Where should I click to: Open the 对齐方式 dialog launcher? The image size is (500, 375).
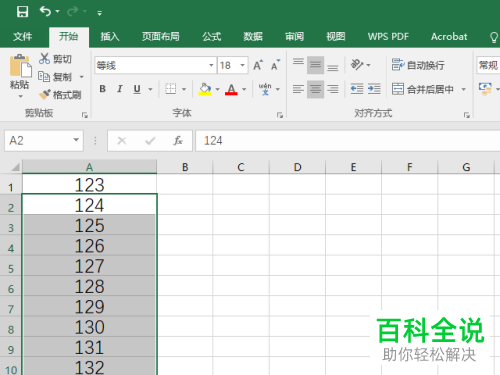pos(467,115)
